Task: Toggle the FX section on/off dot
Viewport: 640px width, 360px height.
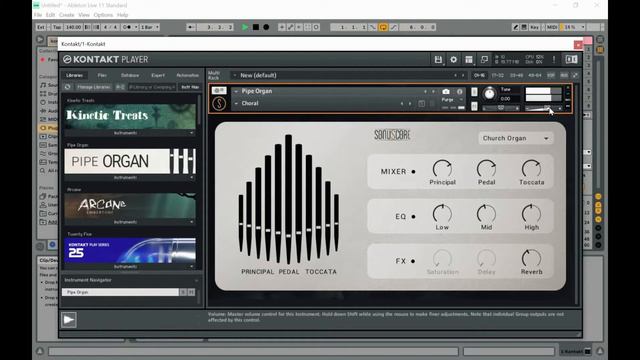Action: 413,261
